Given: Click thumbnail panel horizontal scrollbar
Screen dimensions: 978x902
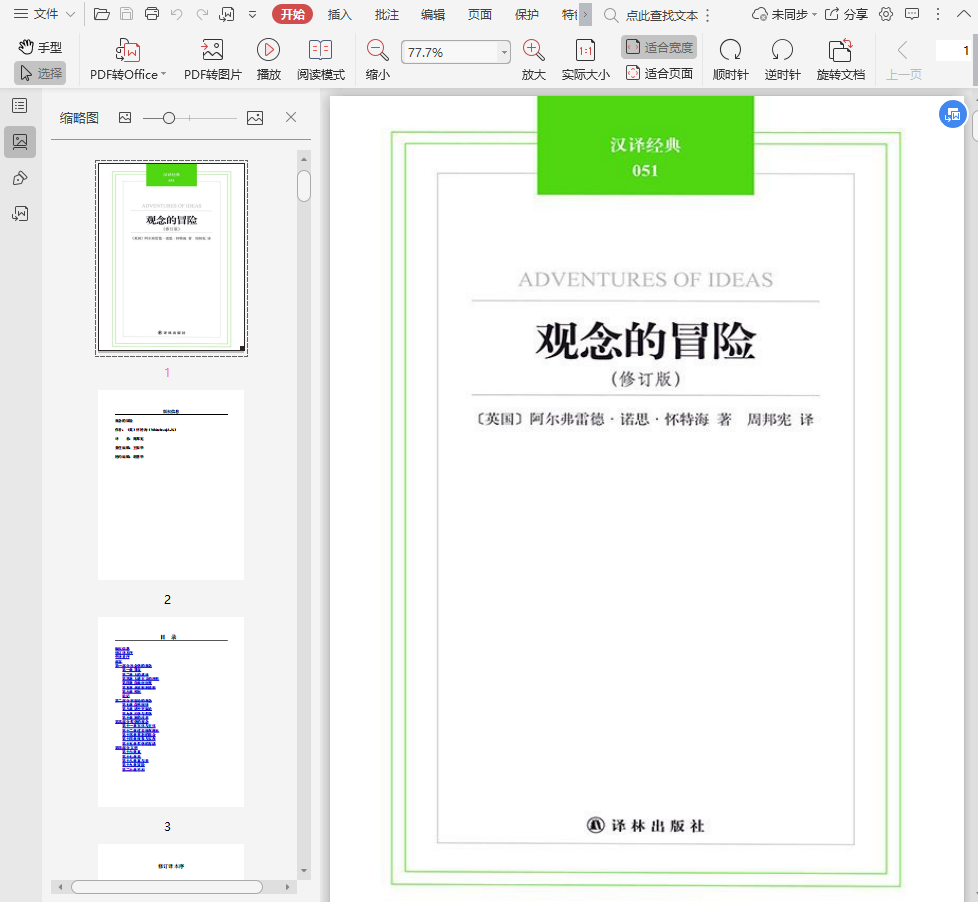Looking at the screenshot, I should coord(167,887).
